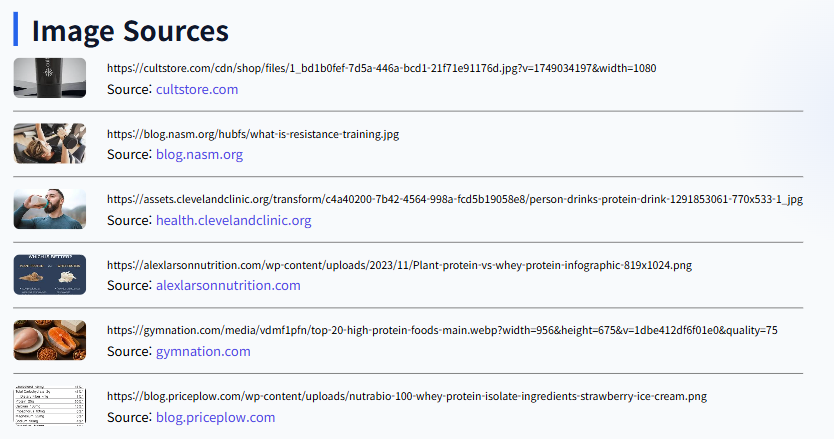Open the cultstore.com source link
Image resolution: width=834 pixels, height=439 pixels.
[x=197, y=89]
